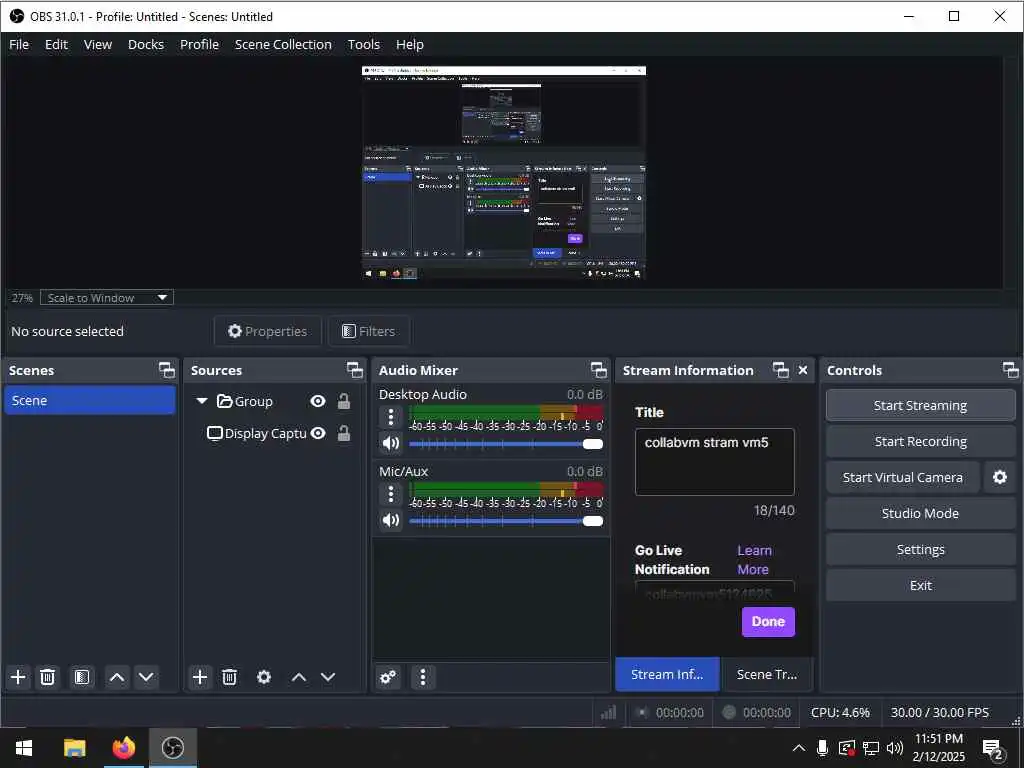Open the Scale to Window dropdown
The image size is (1024, 768).
[x=106, y=298]
